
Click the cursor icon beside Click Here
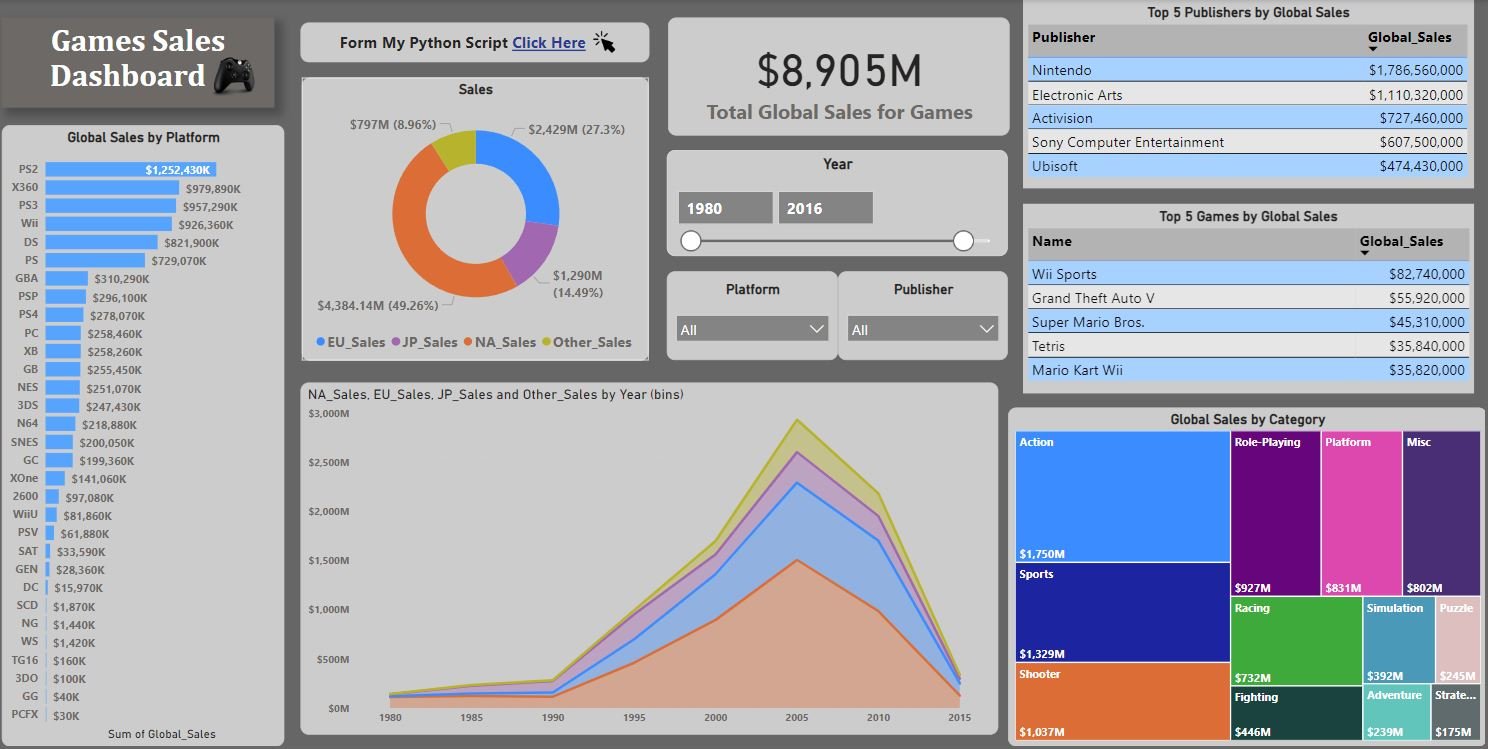coord(604,42)
